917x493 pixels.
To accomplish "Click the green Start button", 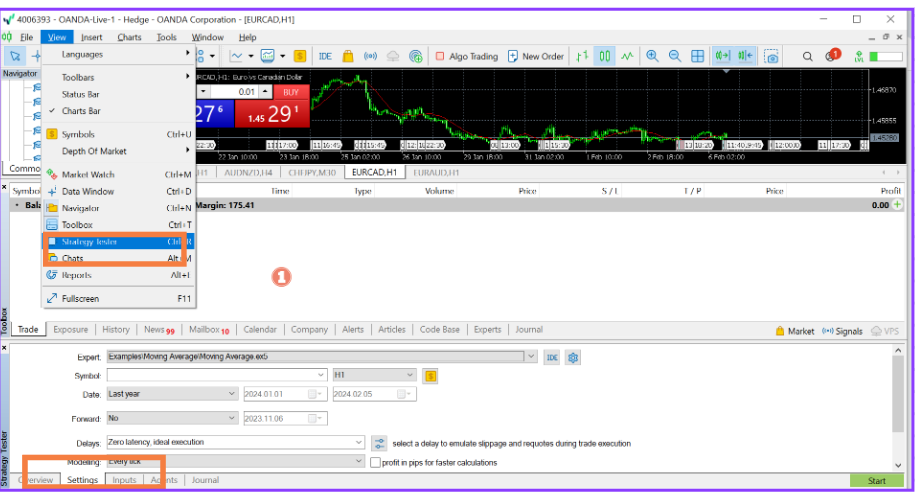I will tap(876, 481).
